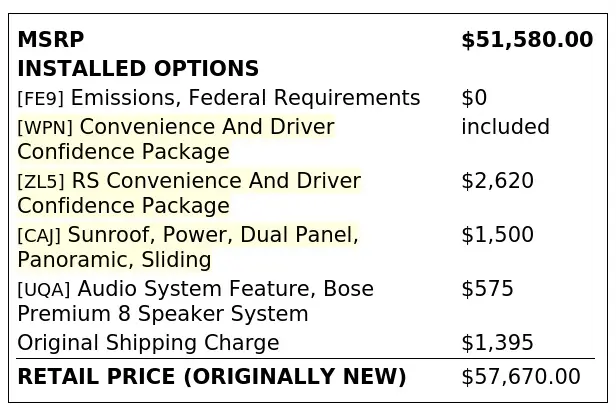This screenshot has width=616, height=412.
Task: Click Audio System Feature, Bose line
Action: [x=196, y=301]
